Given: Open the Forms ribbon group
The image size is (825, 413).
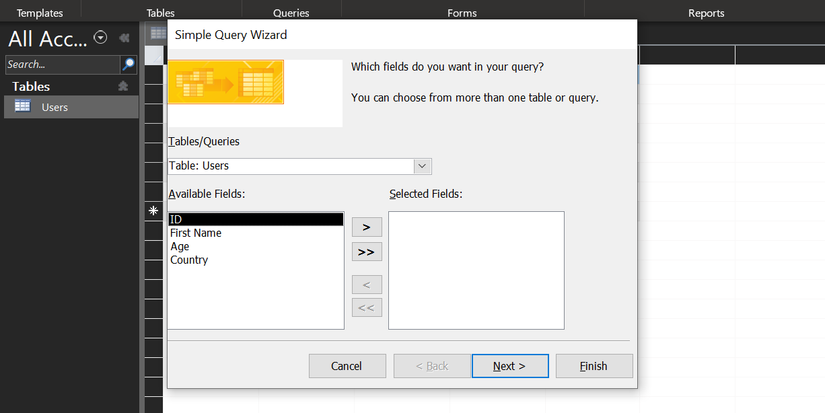Looking at the screenshot, I should point(462,13).
